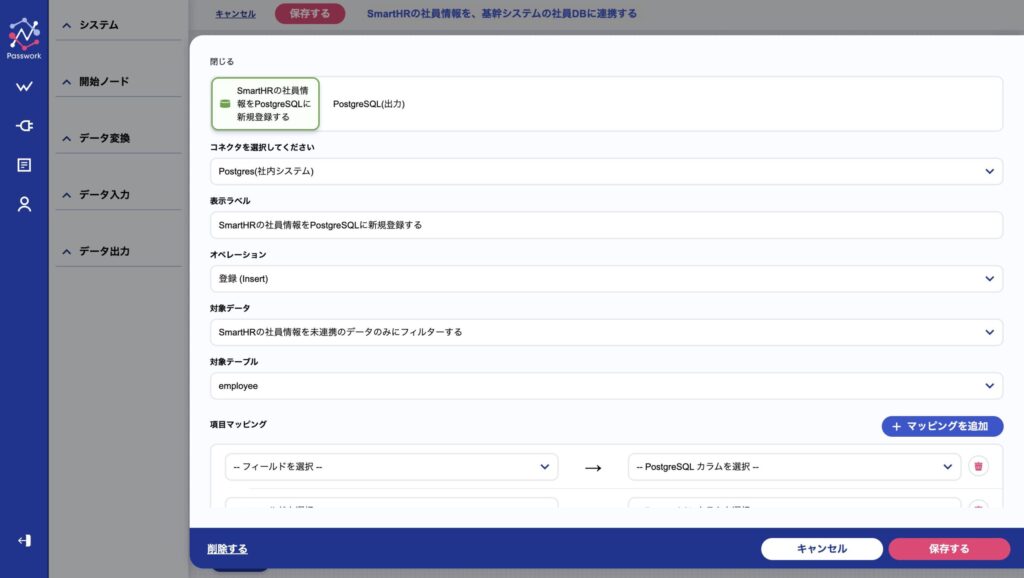The height and width of the screenshot is (578, 1024).
Task: Collapse the データ出力 section
Action: (118, 251)
